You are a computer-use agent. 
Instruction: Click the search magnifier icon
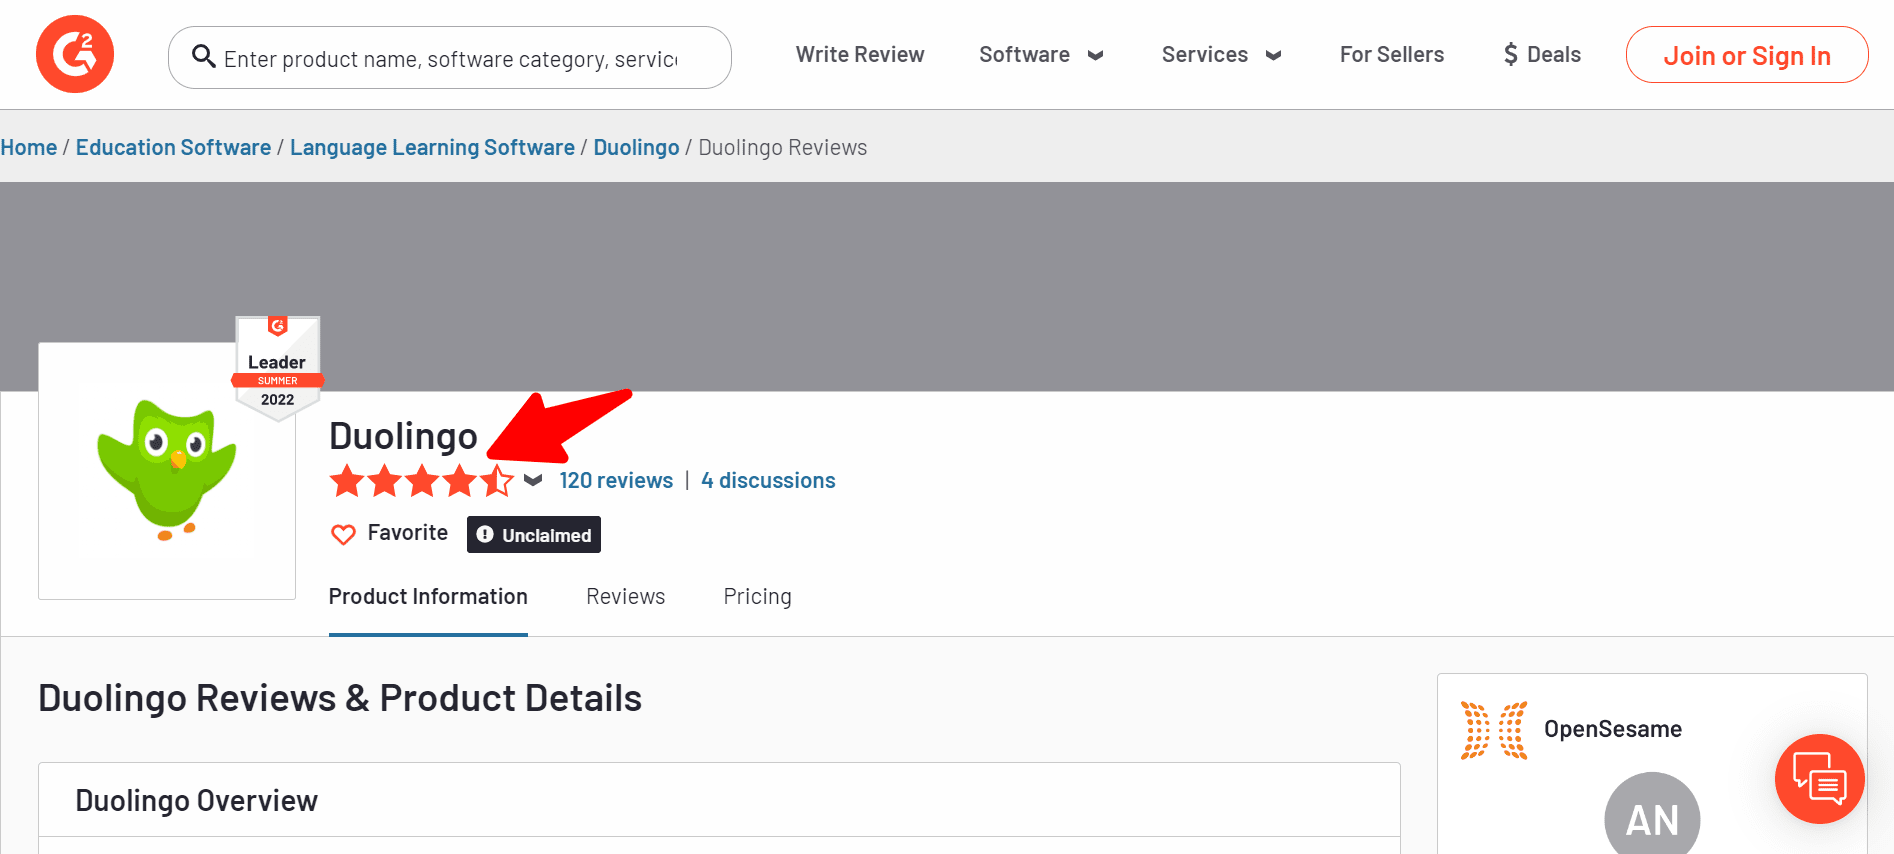coord(204,57)
